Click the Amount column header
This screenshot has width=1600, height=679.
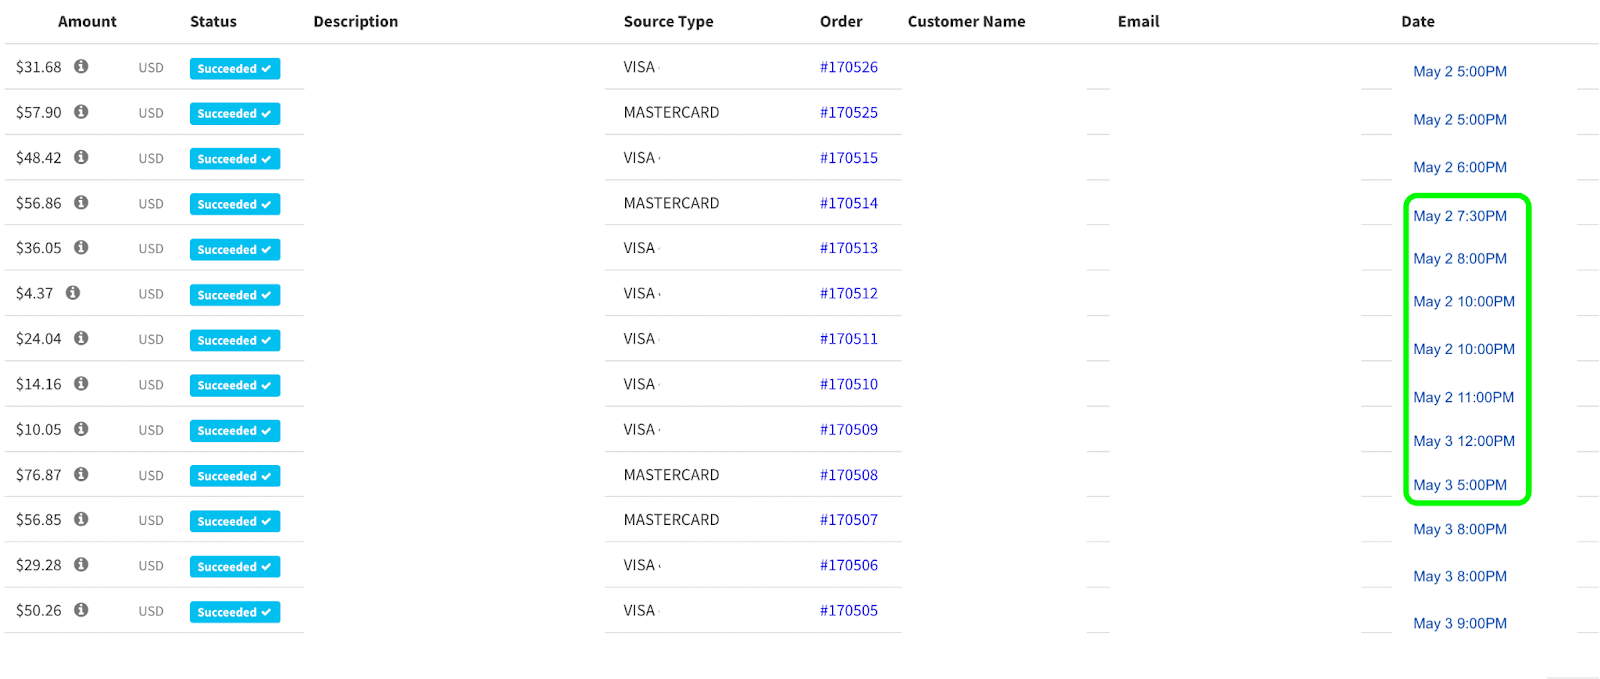click(x=87, y=21)
